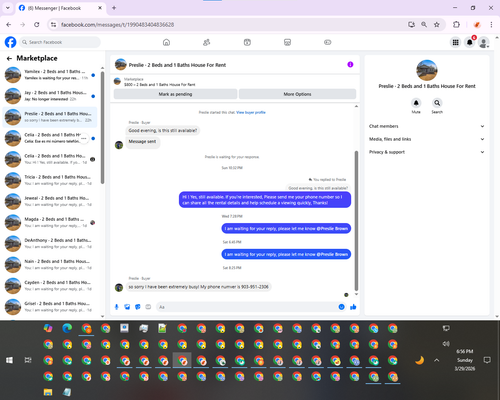Screen dimensions: 500x400
Task: Expand Media, files and links section
Action: 427,139
